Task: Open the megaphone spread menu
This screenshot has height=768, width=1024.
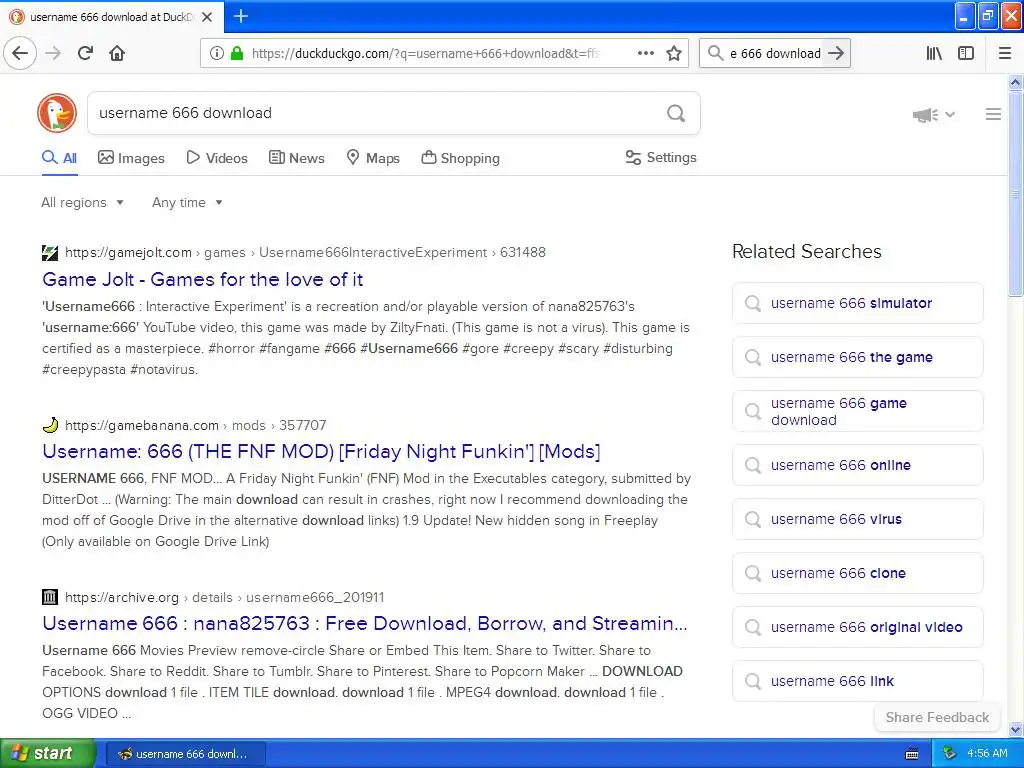Action: click(934, 115)
